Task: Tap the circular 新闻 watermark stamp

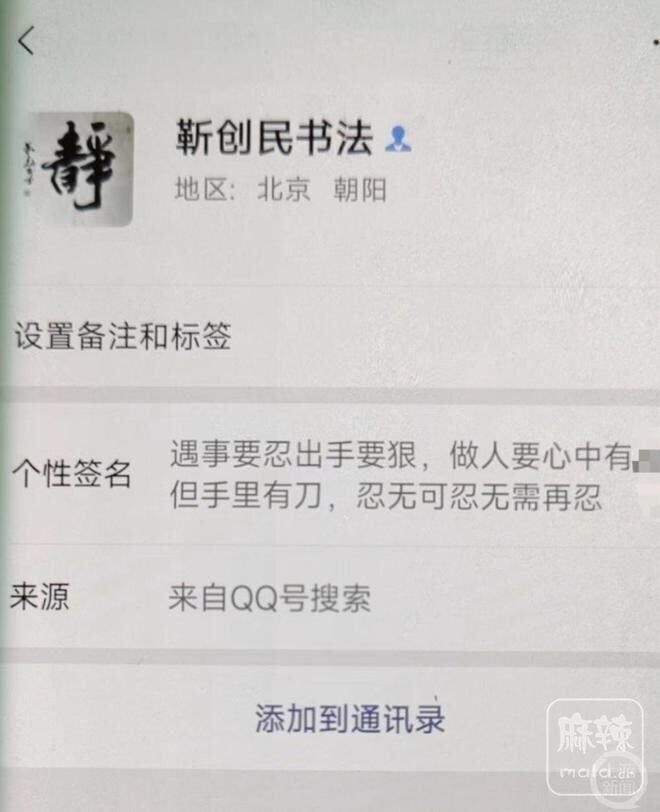Action: pyautogui.click(x=619, y=775)
